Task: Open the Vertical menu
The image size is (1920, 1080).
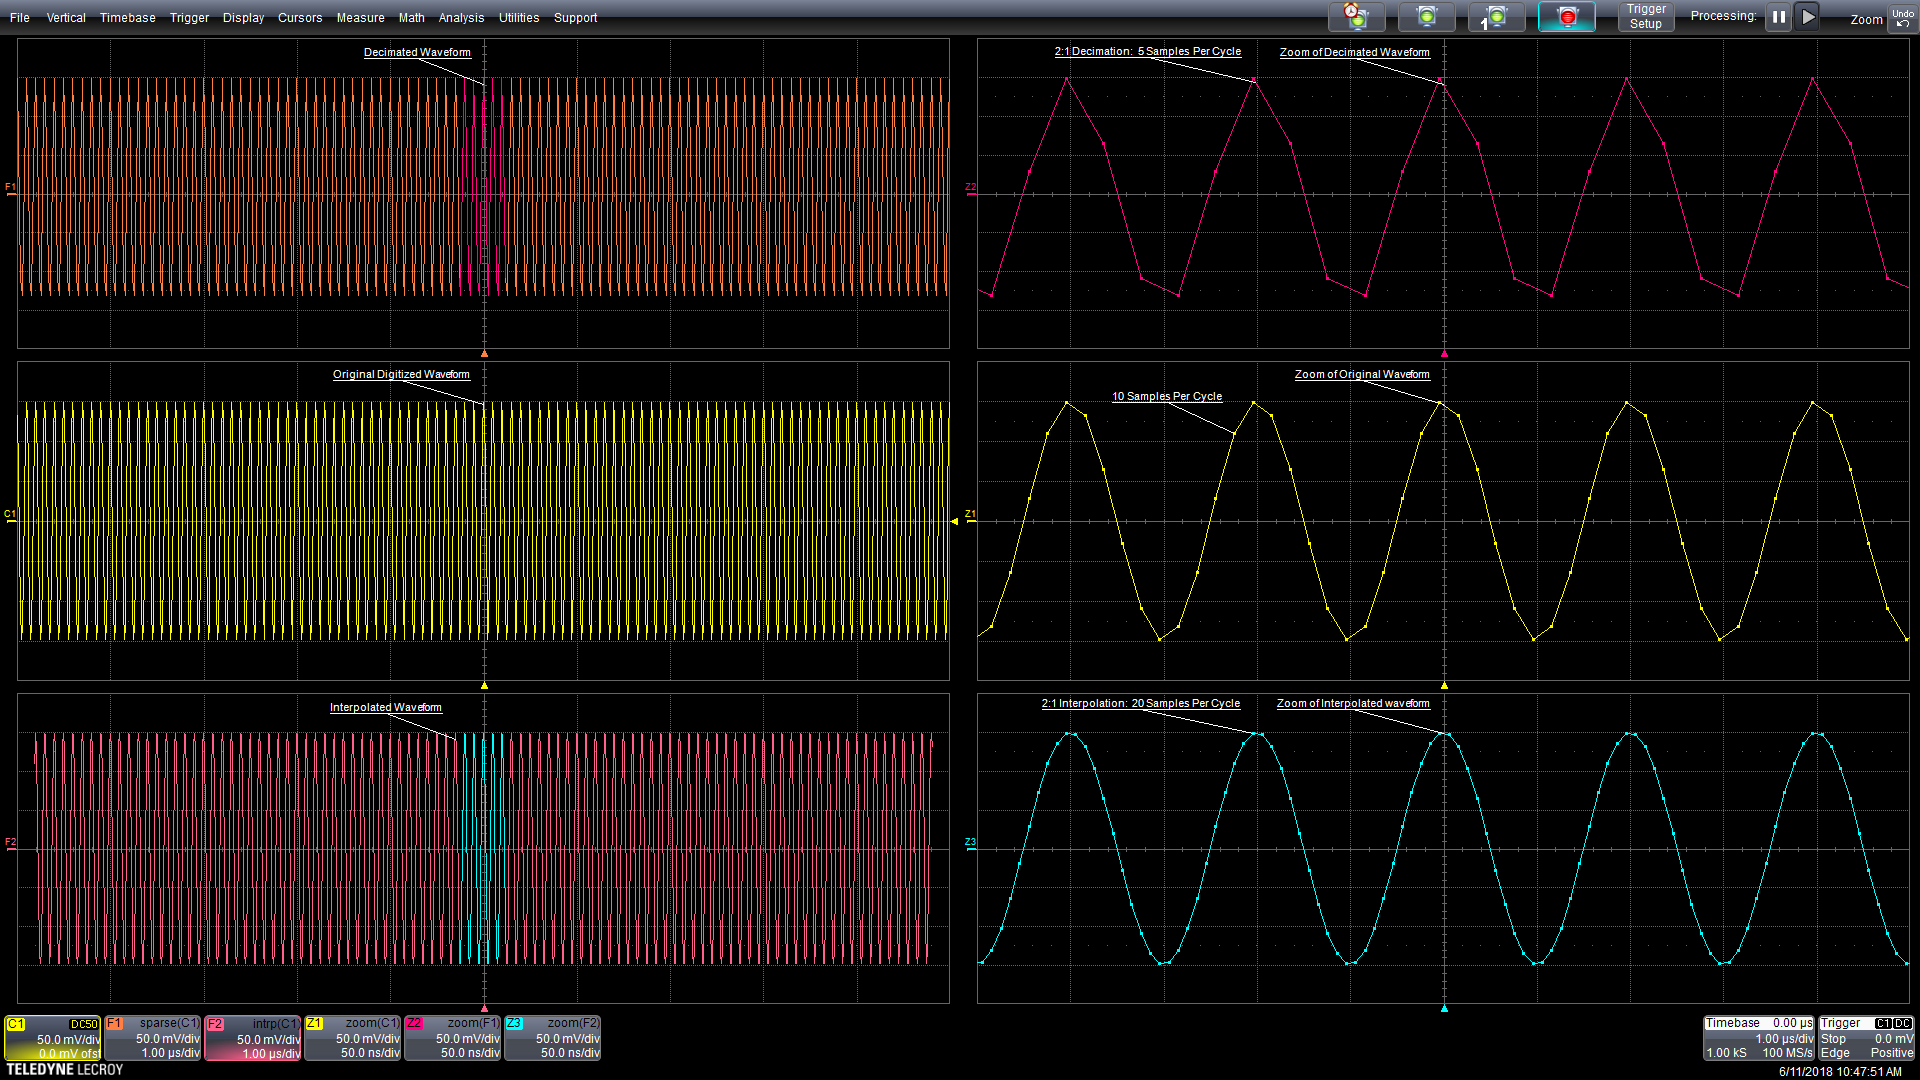Action: click(x=66, y=18)
